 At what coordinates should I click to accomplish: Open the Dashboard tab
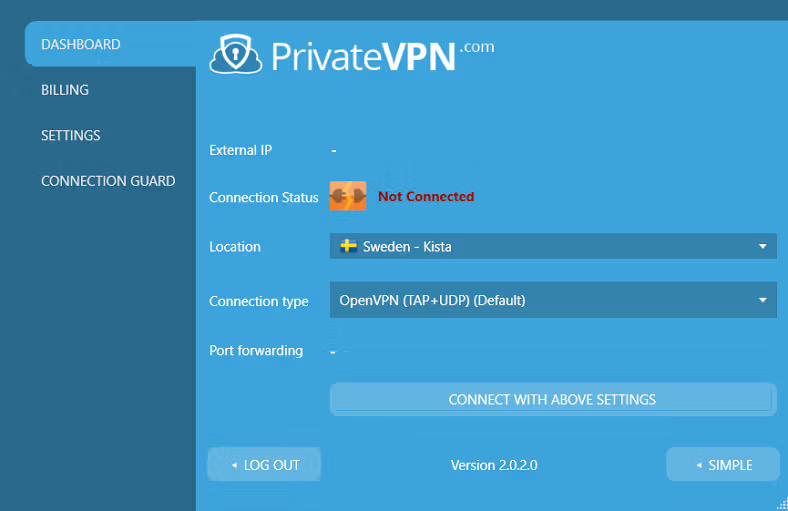81,44
